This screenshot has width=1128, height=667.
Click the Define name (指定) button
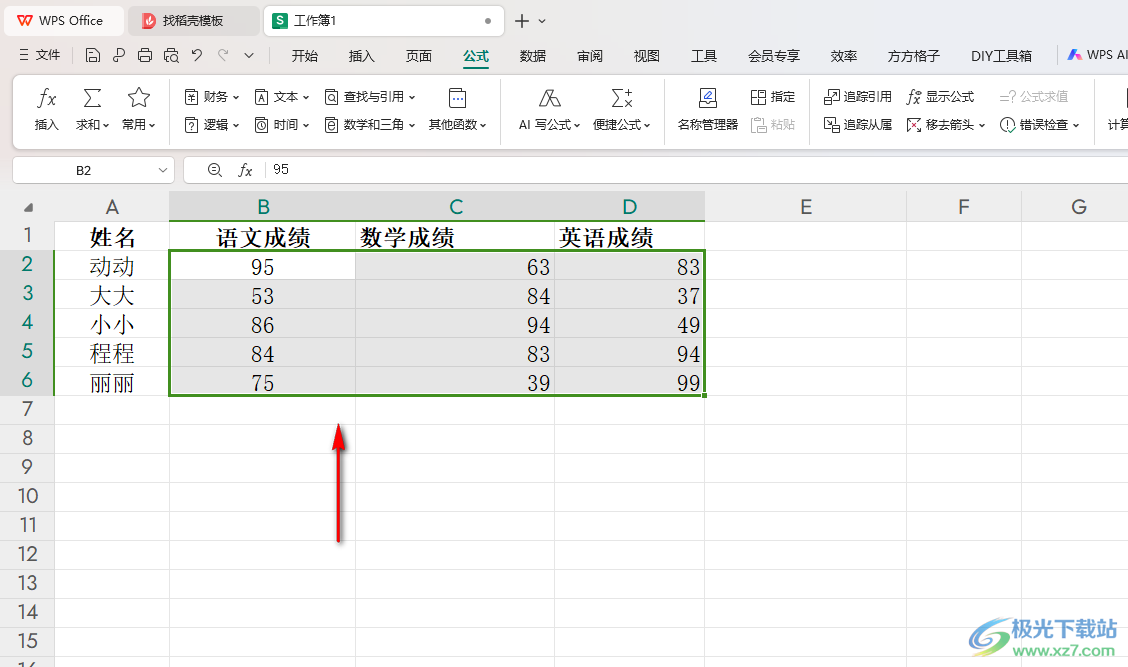773,96
